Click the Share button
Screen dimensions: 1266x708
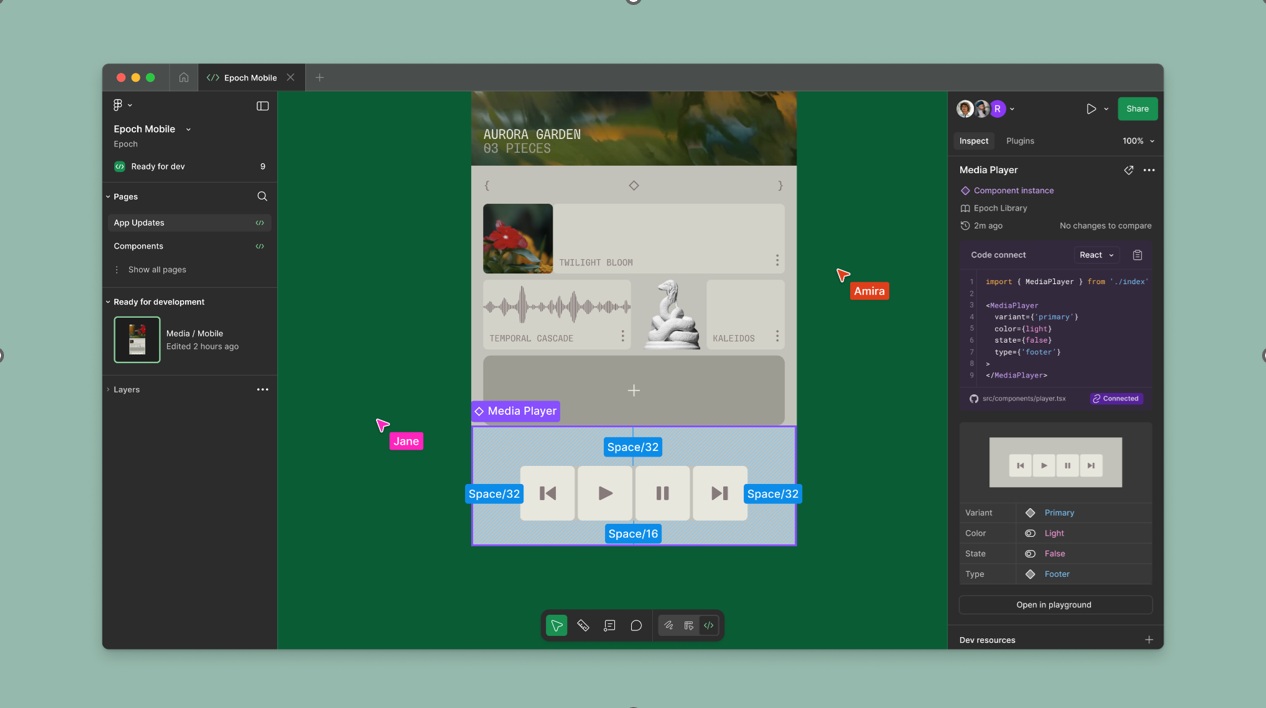(1137, 109)
